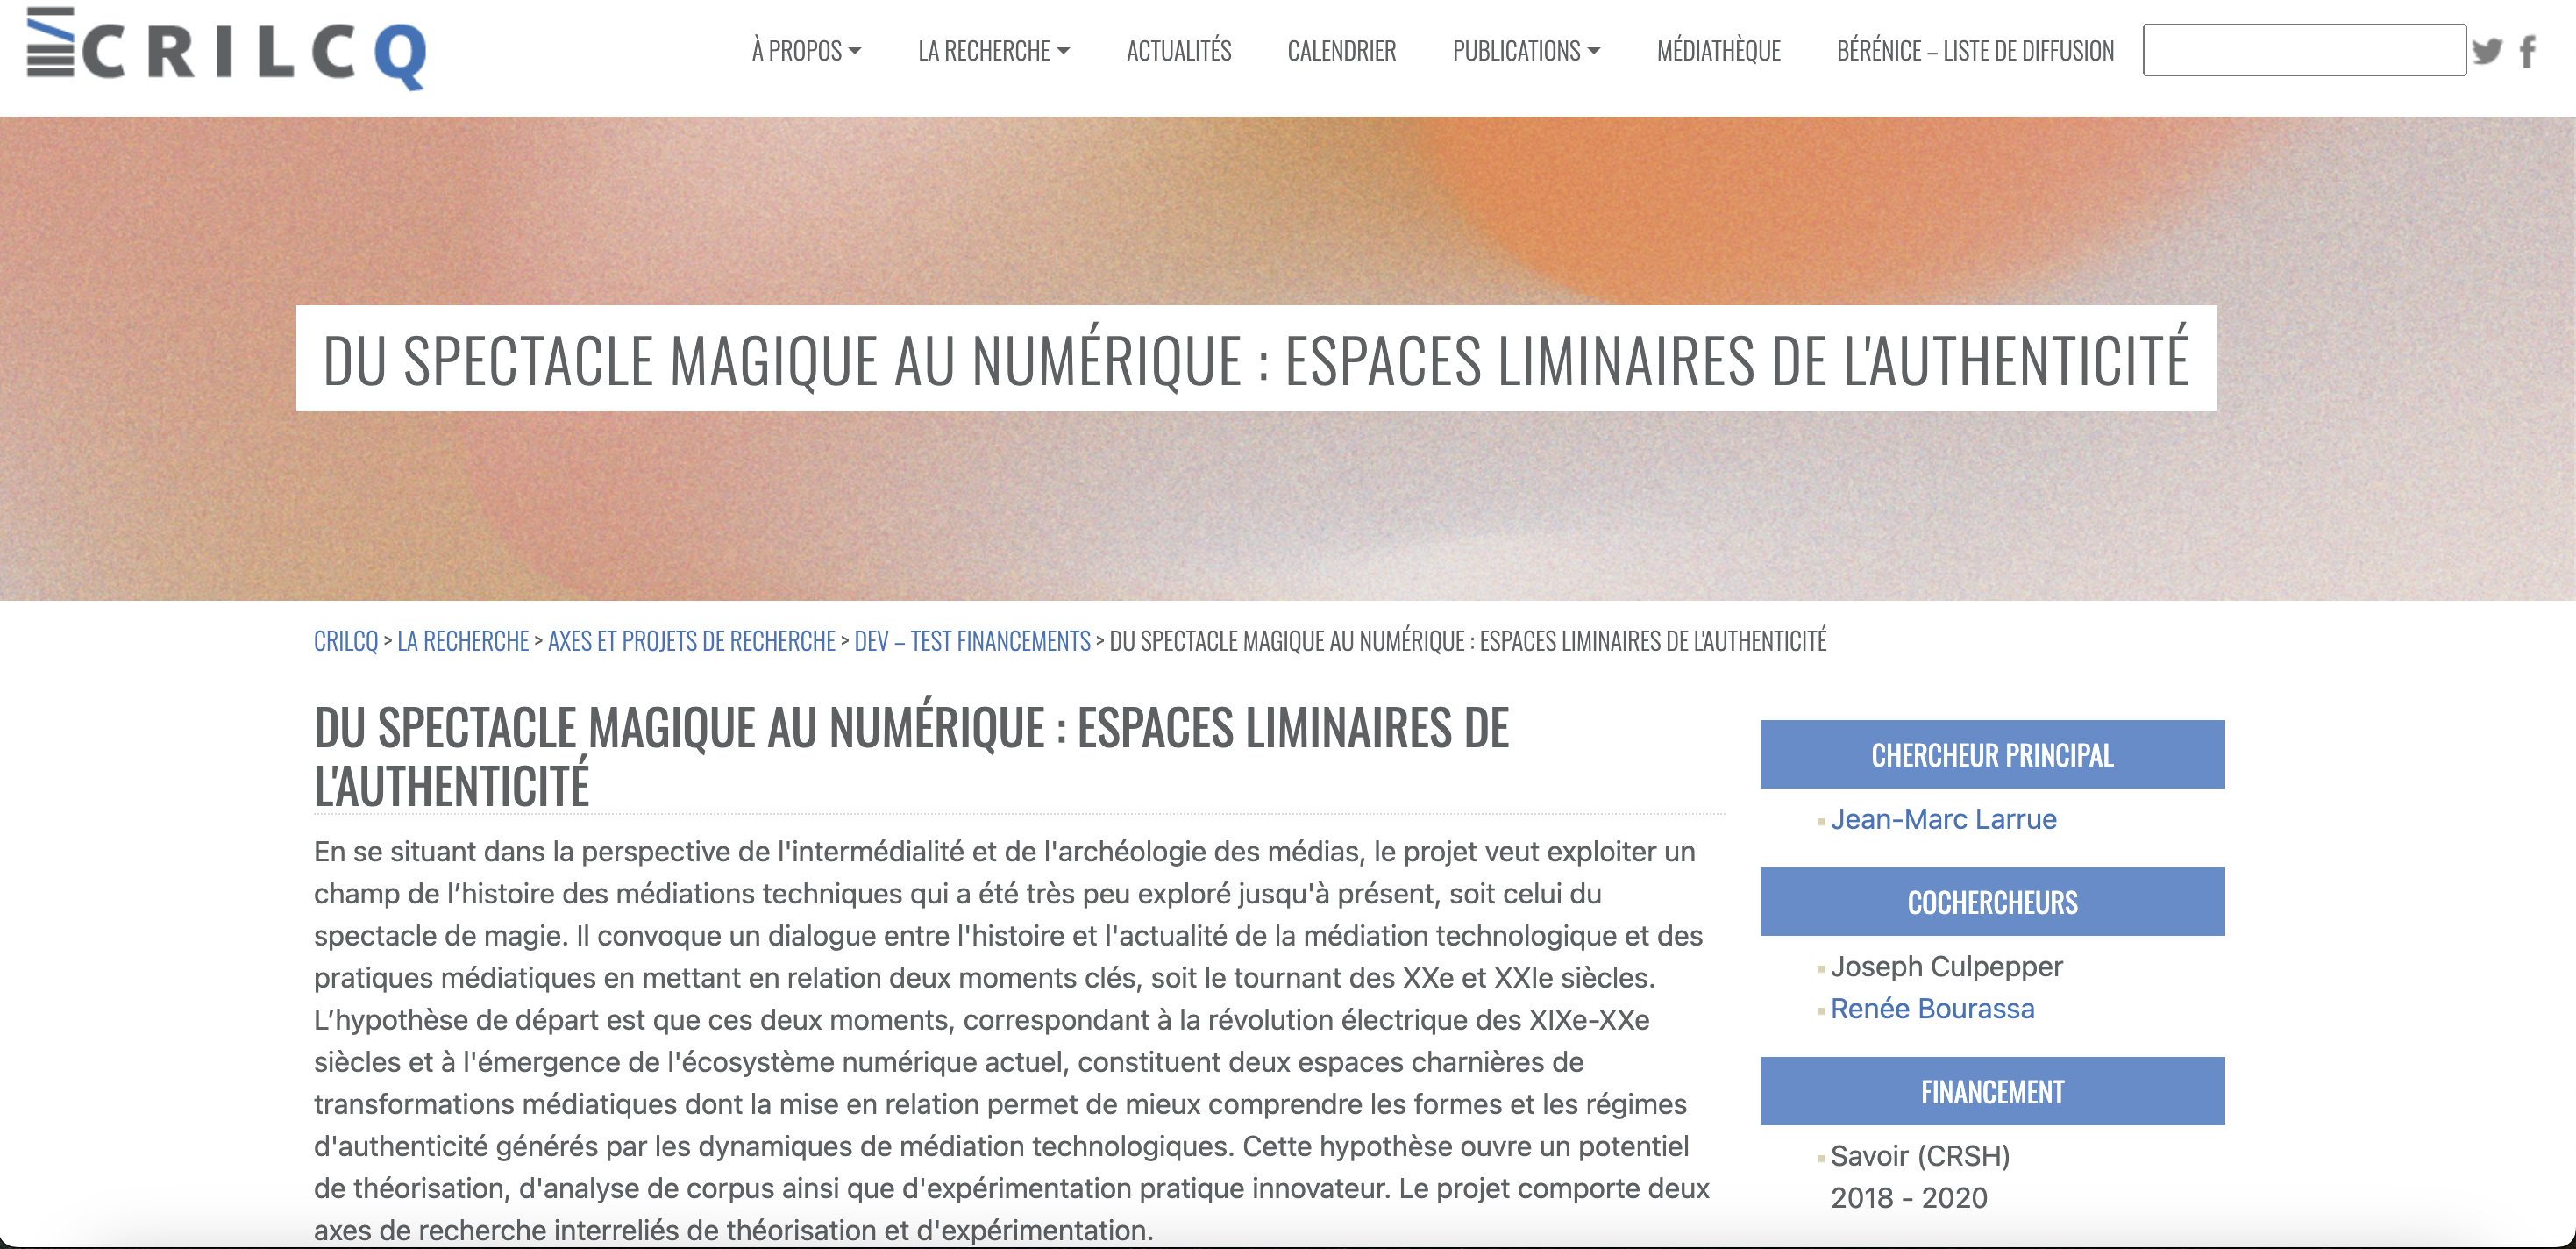This screenshot has width=2576, height=1249.
Task: Select MÉDIATHÈQUE in the top navigation
Action: (1718, 51)
